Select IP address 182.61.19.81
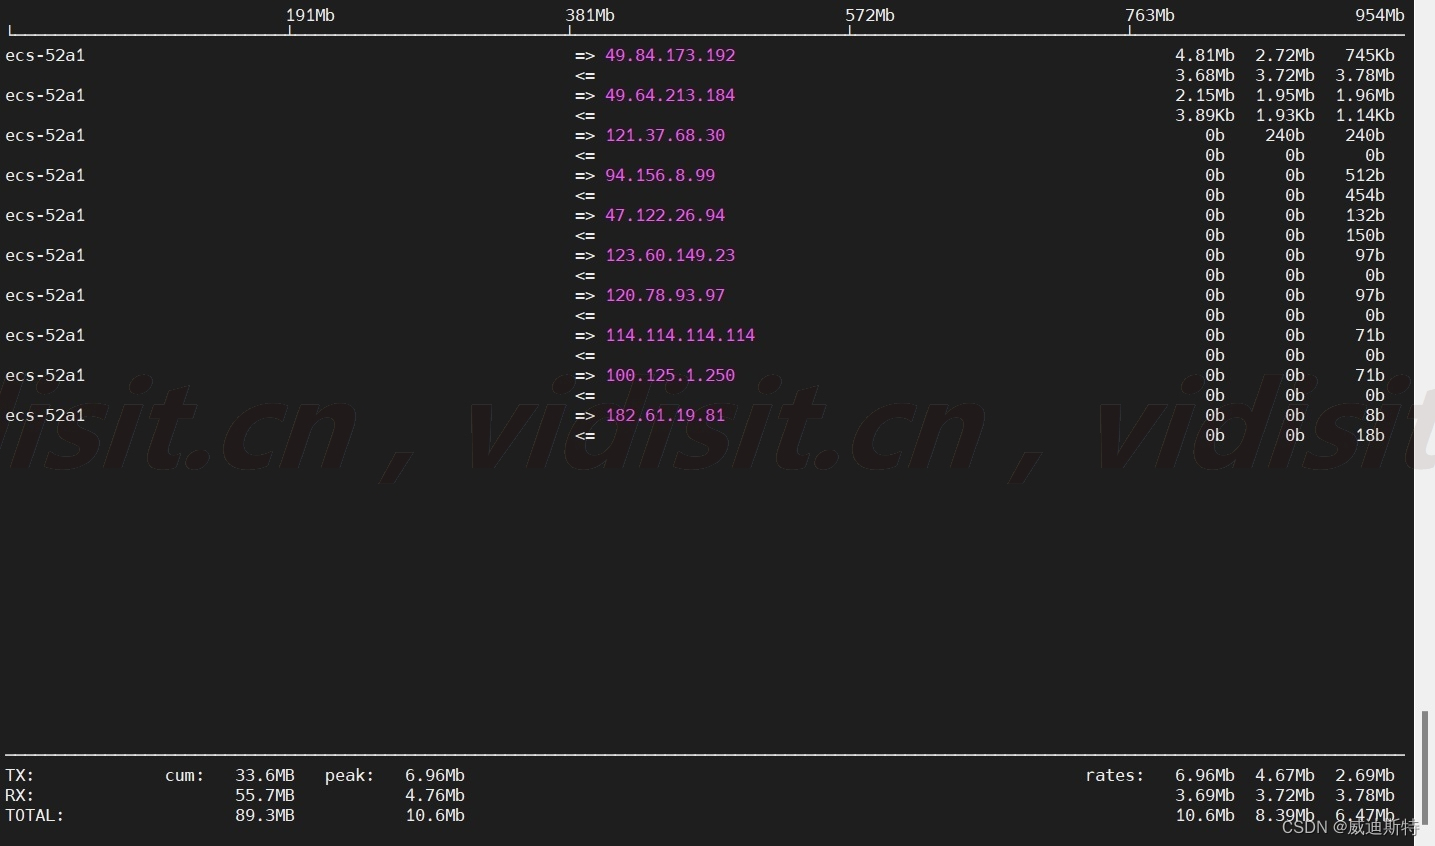1435x846 pixels. coord(665,415)
